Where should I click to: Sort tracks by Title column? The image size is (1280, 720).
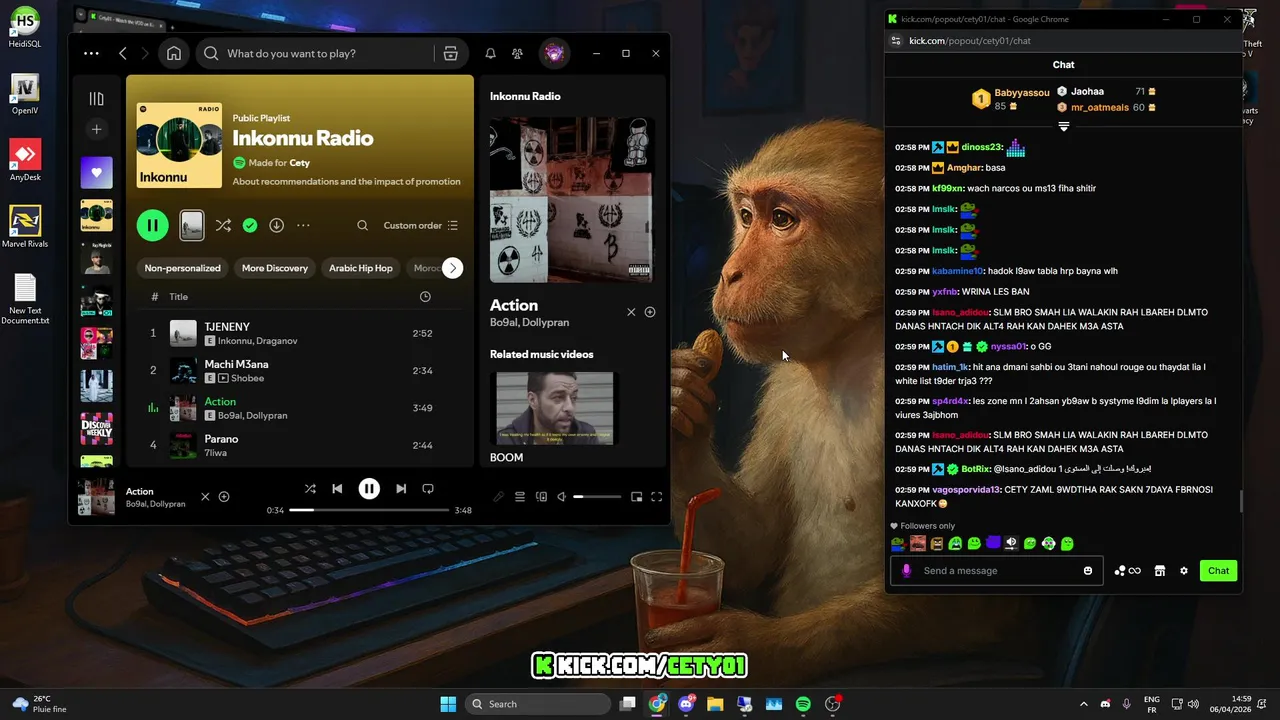click(x=178, y=297)
